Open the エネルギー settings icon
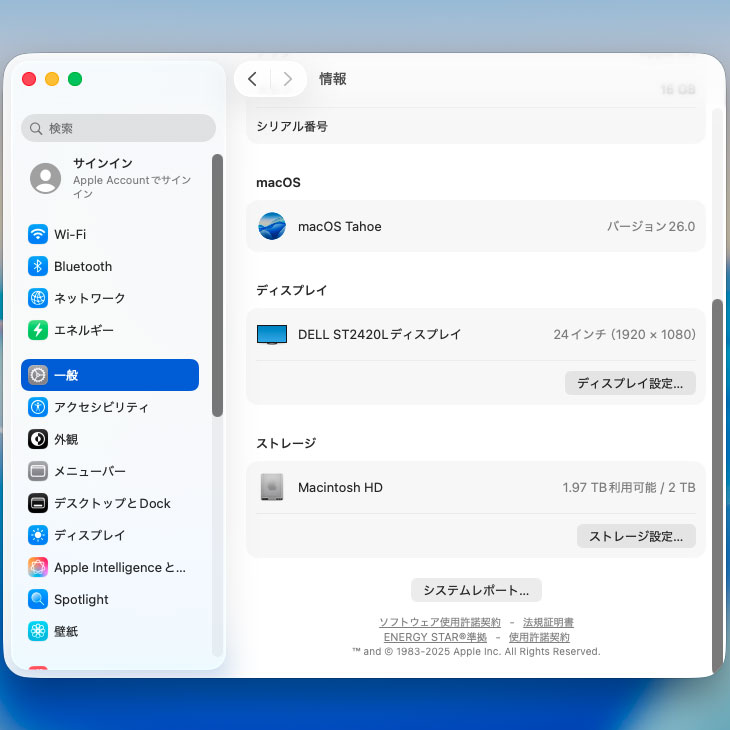Viewport: 730px width, 730px height. coord(38,330)
